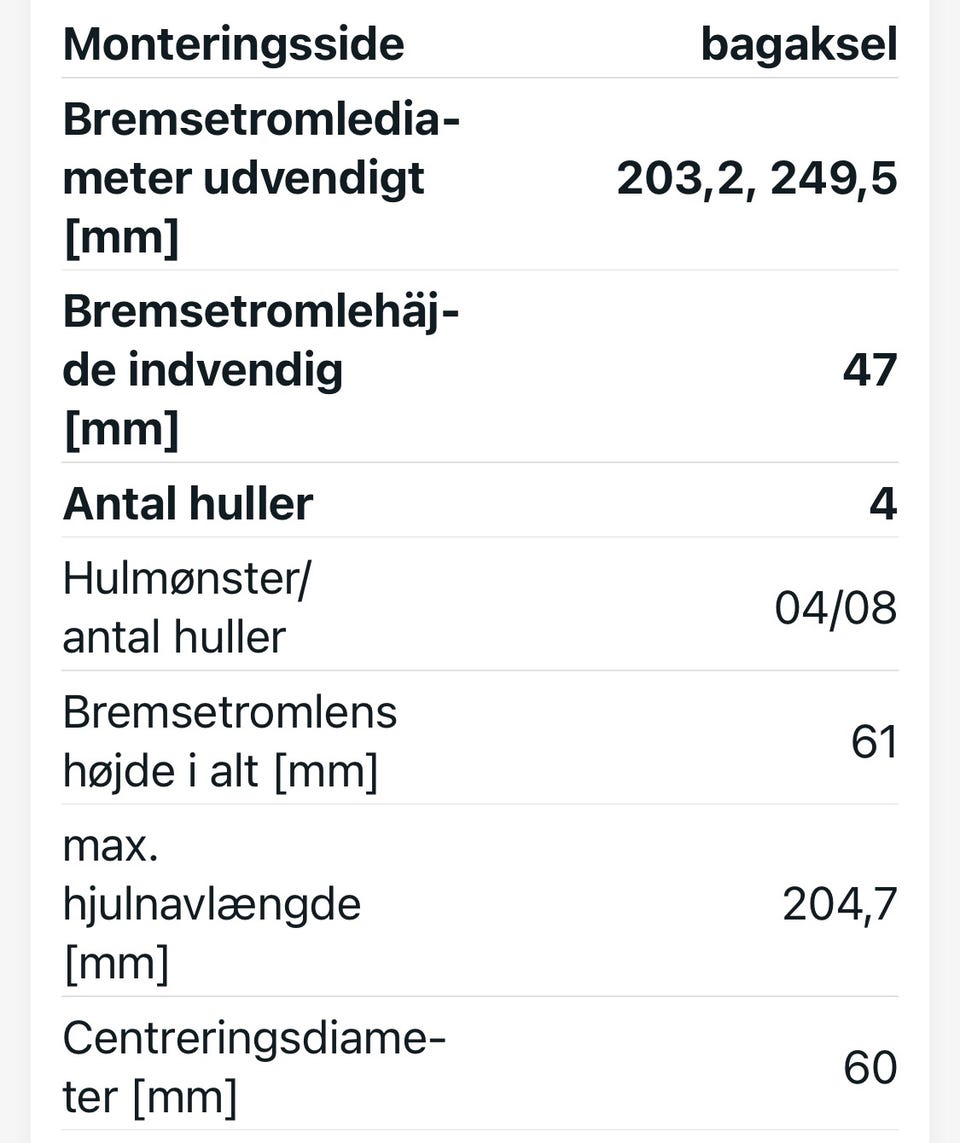Select the value 47
Viewport: 960px width, 1143px height.
click(869, 370)
